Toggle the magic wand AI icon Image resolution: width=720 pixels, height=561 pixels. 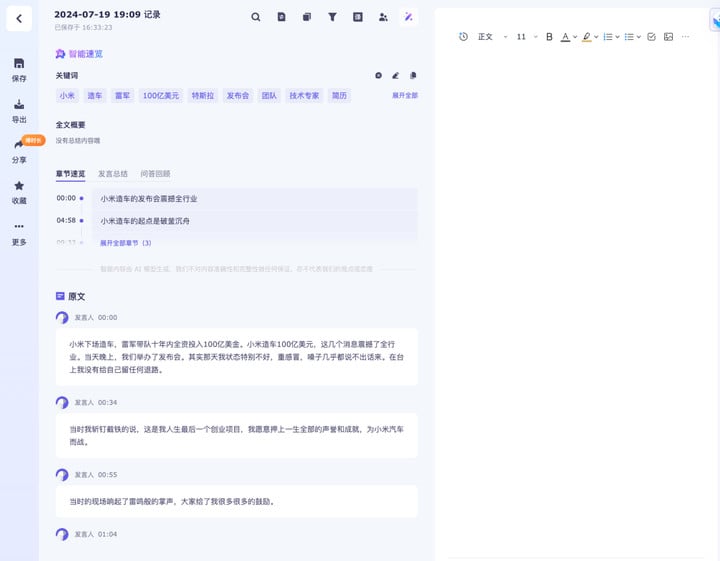tap(408, 17)
